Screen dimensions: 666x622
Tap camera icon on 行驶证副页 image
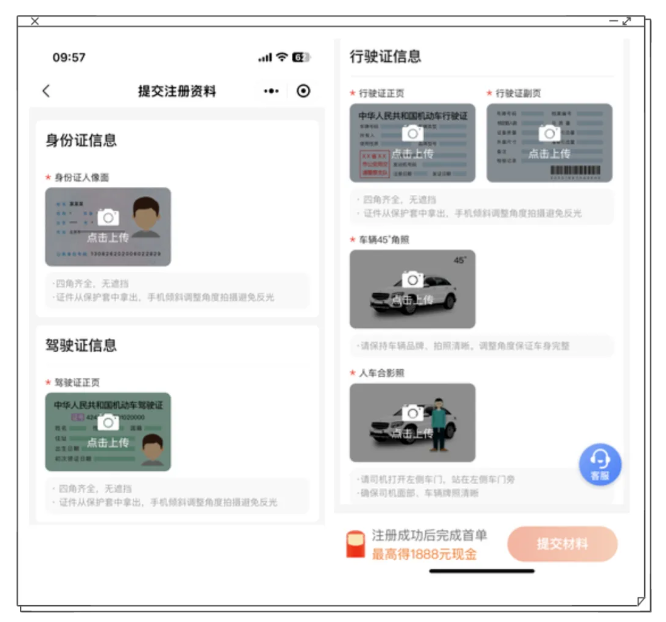coord(549,133)
